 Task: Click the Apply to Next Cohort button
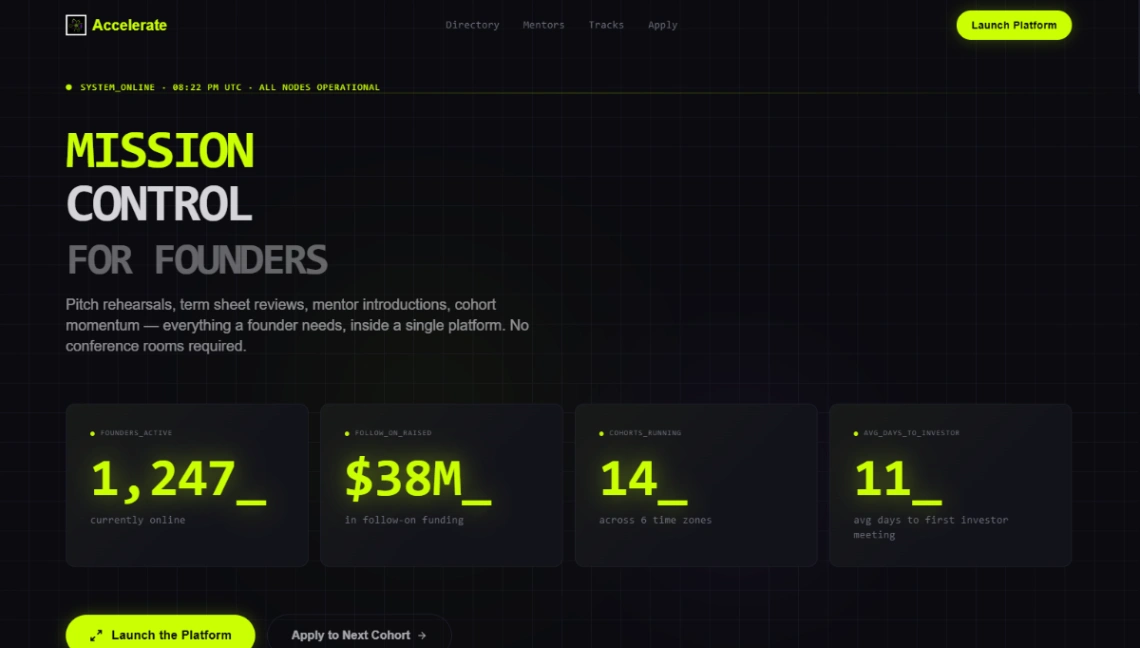[x=359, y=634]
